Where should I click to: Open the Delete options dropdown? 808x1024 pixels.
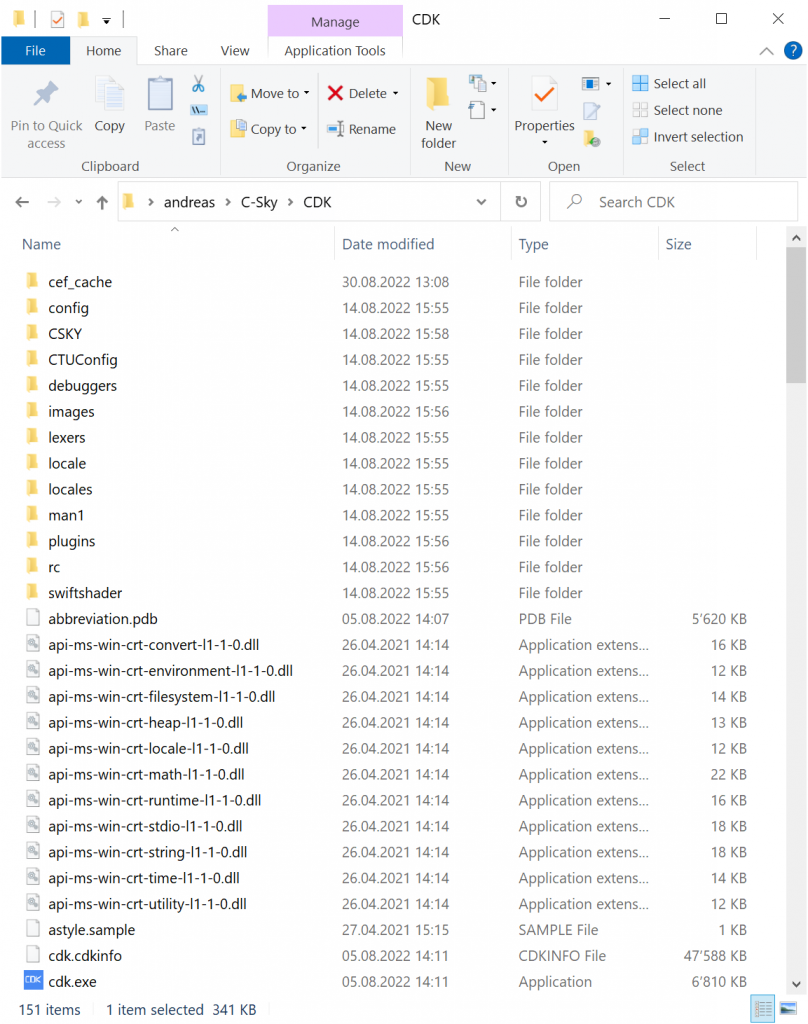(395, 93)
